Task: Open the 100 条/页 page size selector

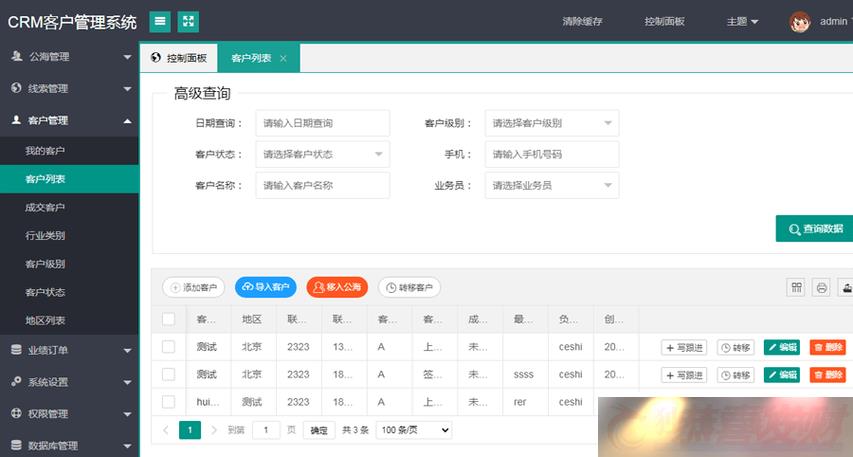Action: pos(414,430)
